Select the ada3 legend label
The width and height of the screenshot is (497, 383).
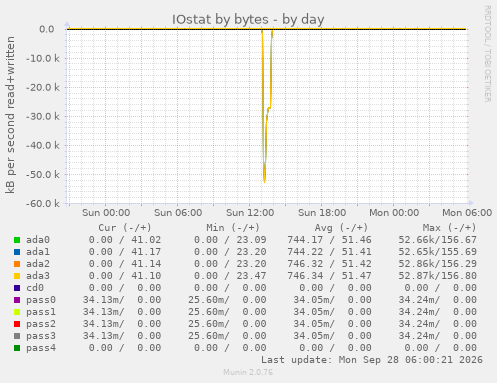pyautogui.click(x=38, y=276)
